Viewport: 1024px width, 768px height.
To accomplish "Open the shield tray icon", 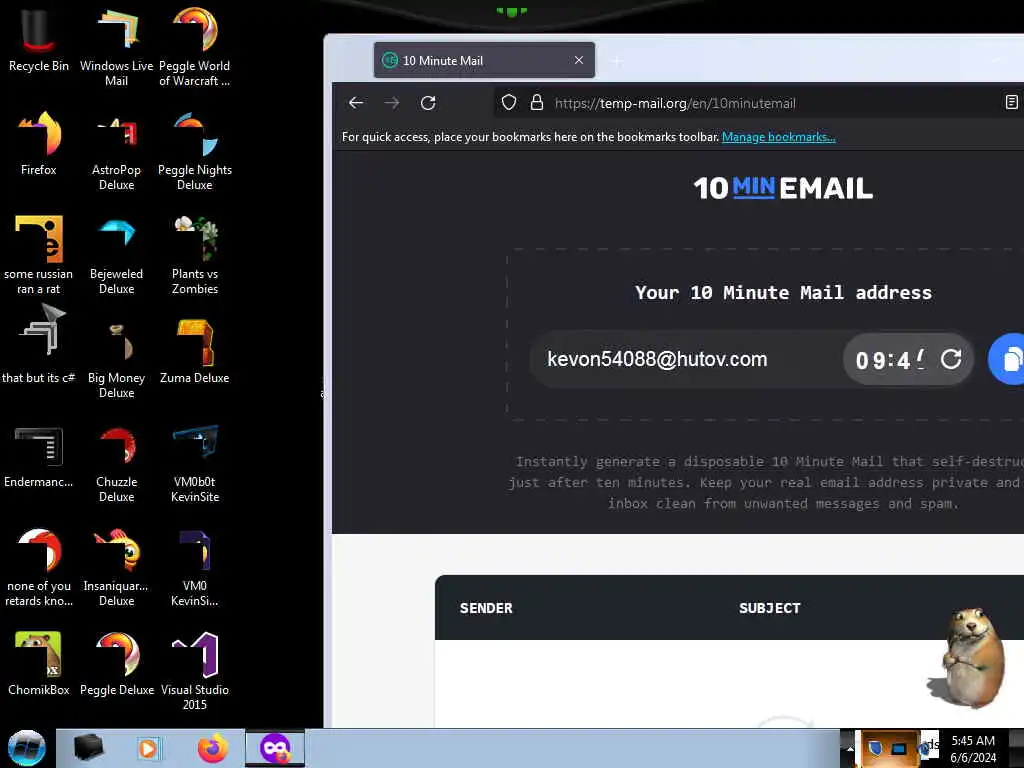I will tap(876, 748).
